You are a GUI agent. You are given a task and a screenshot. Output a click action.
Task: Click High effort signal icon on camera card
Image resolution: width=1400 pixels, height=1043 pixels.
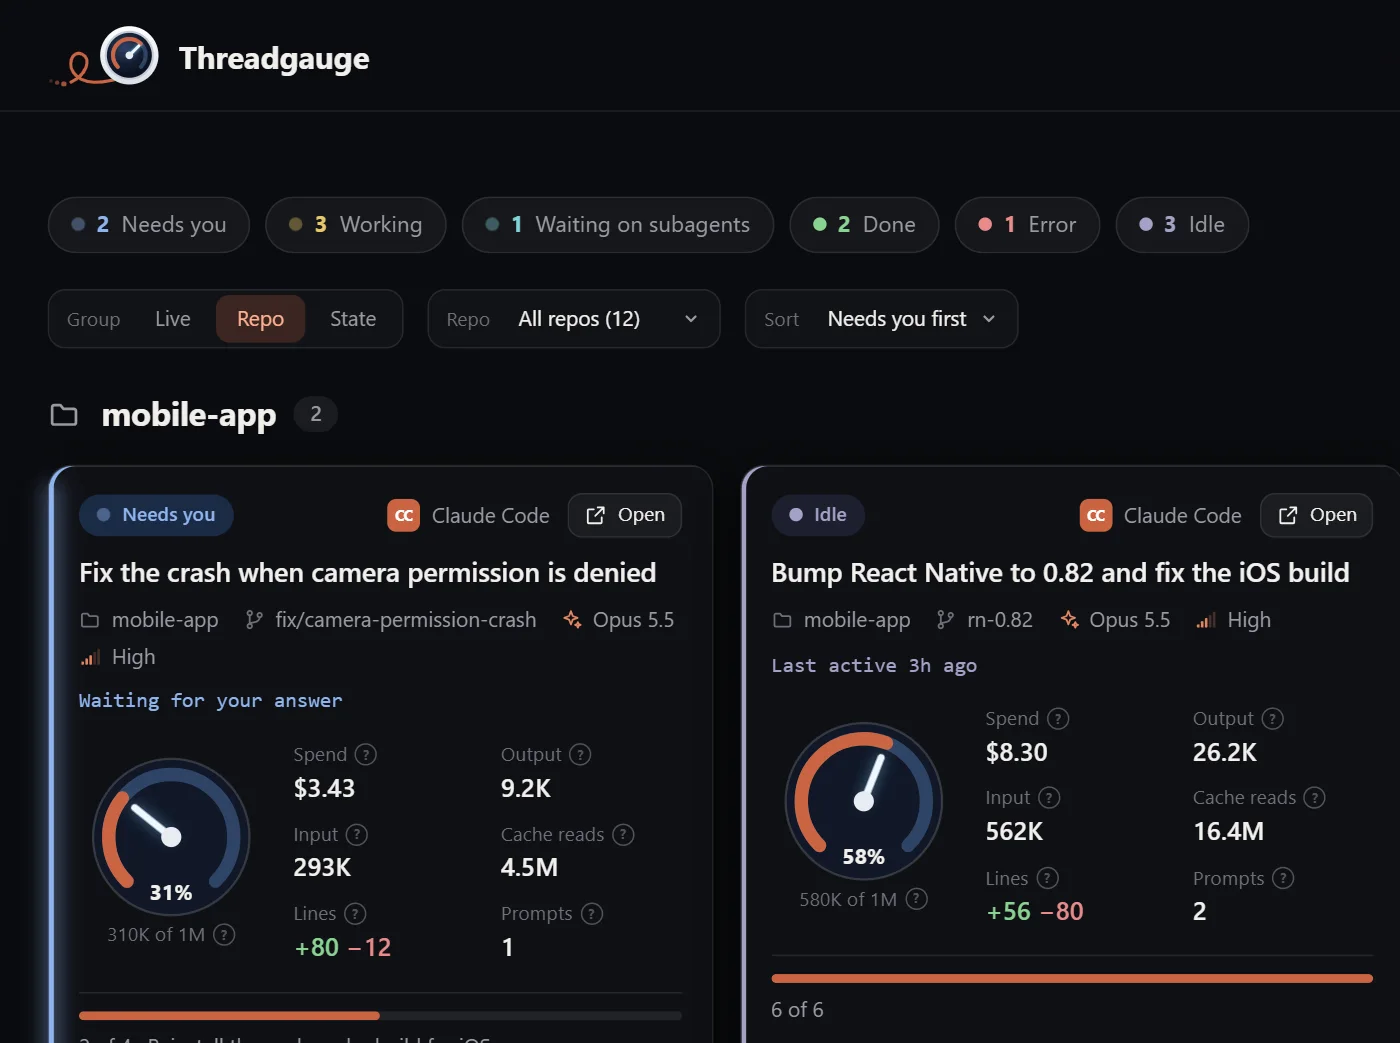tap(90, 657)
